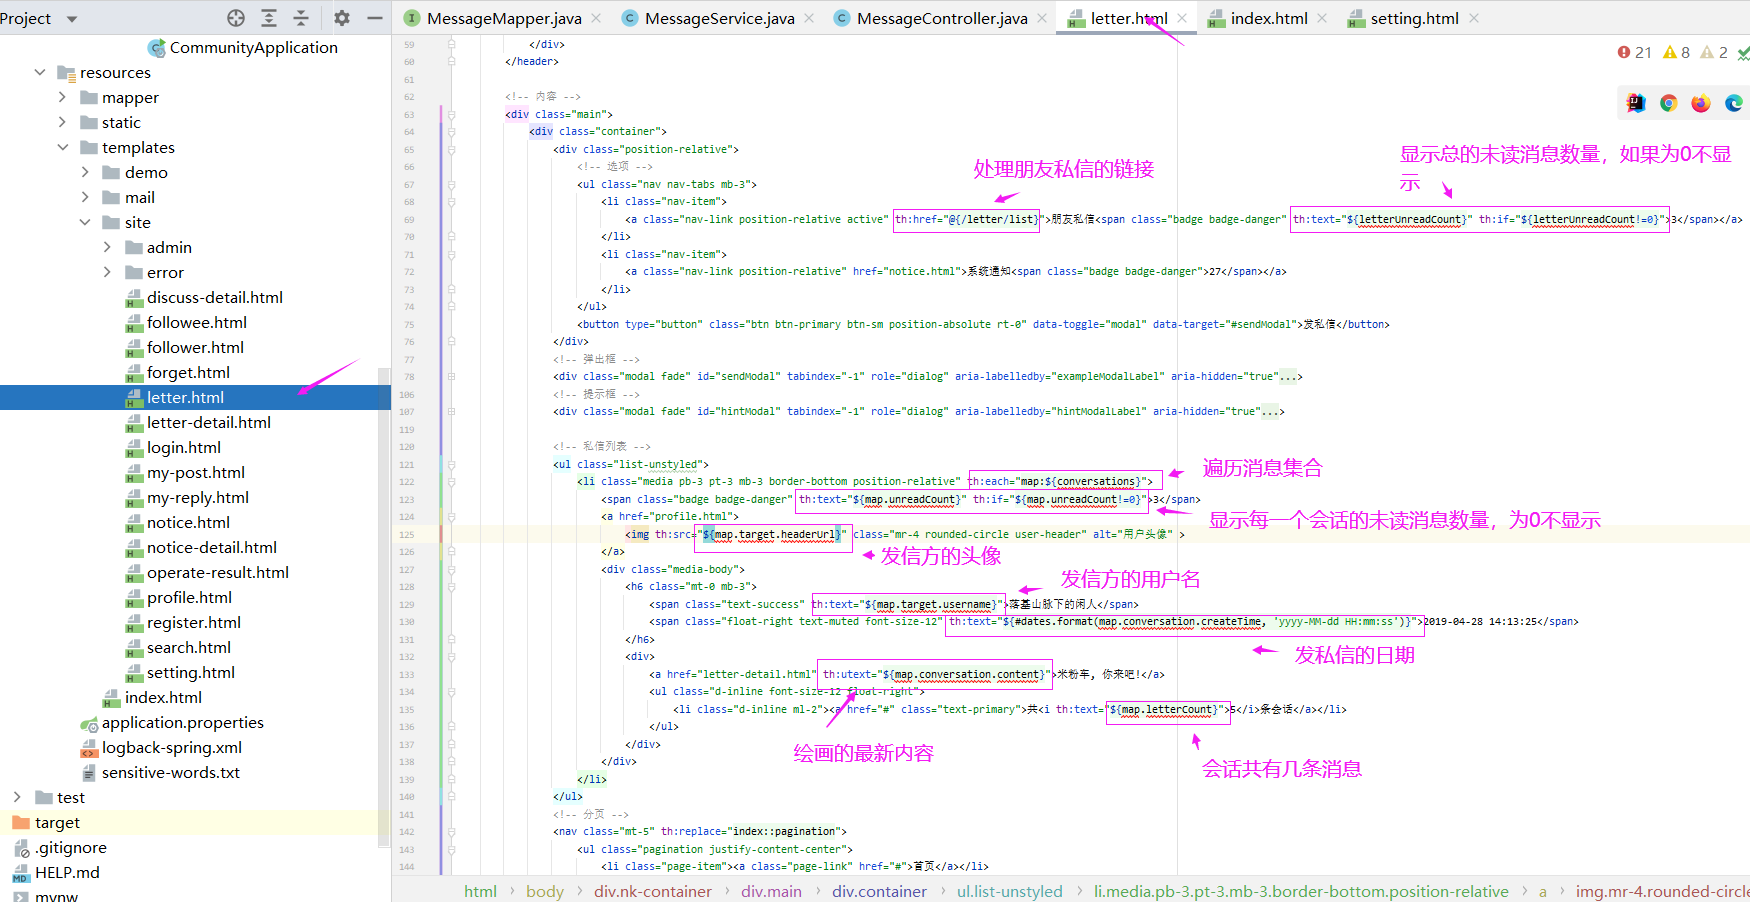Close the MessageController.java tab

[1042, 18]
